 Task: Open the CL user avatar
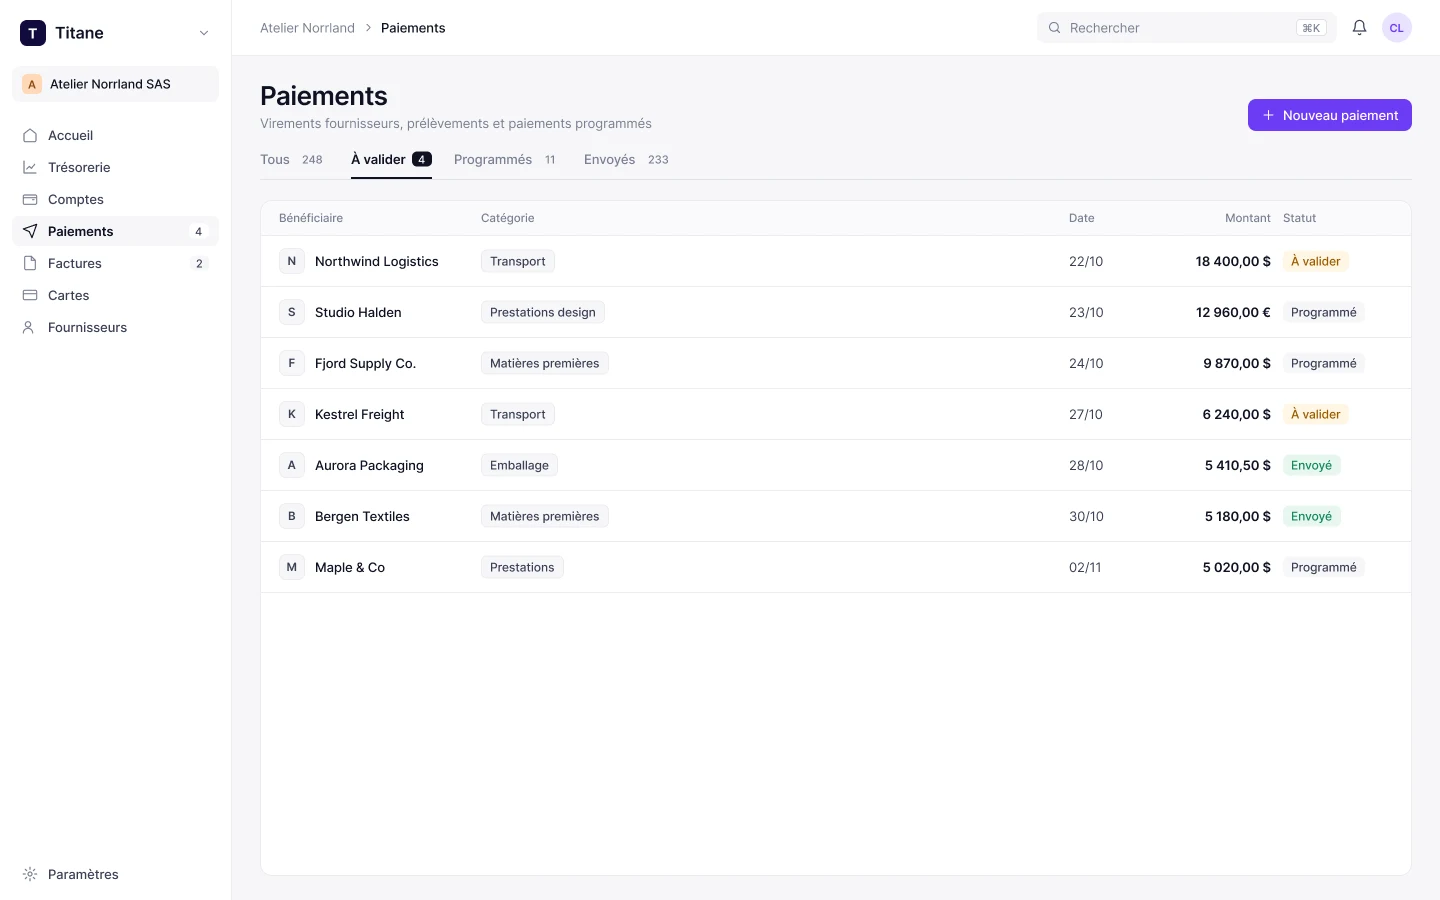tap(1397, 28)
